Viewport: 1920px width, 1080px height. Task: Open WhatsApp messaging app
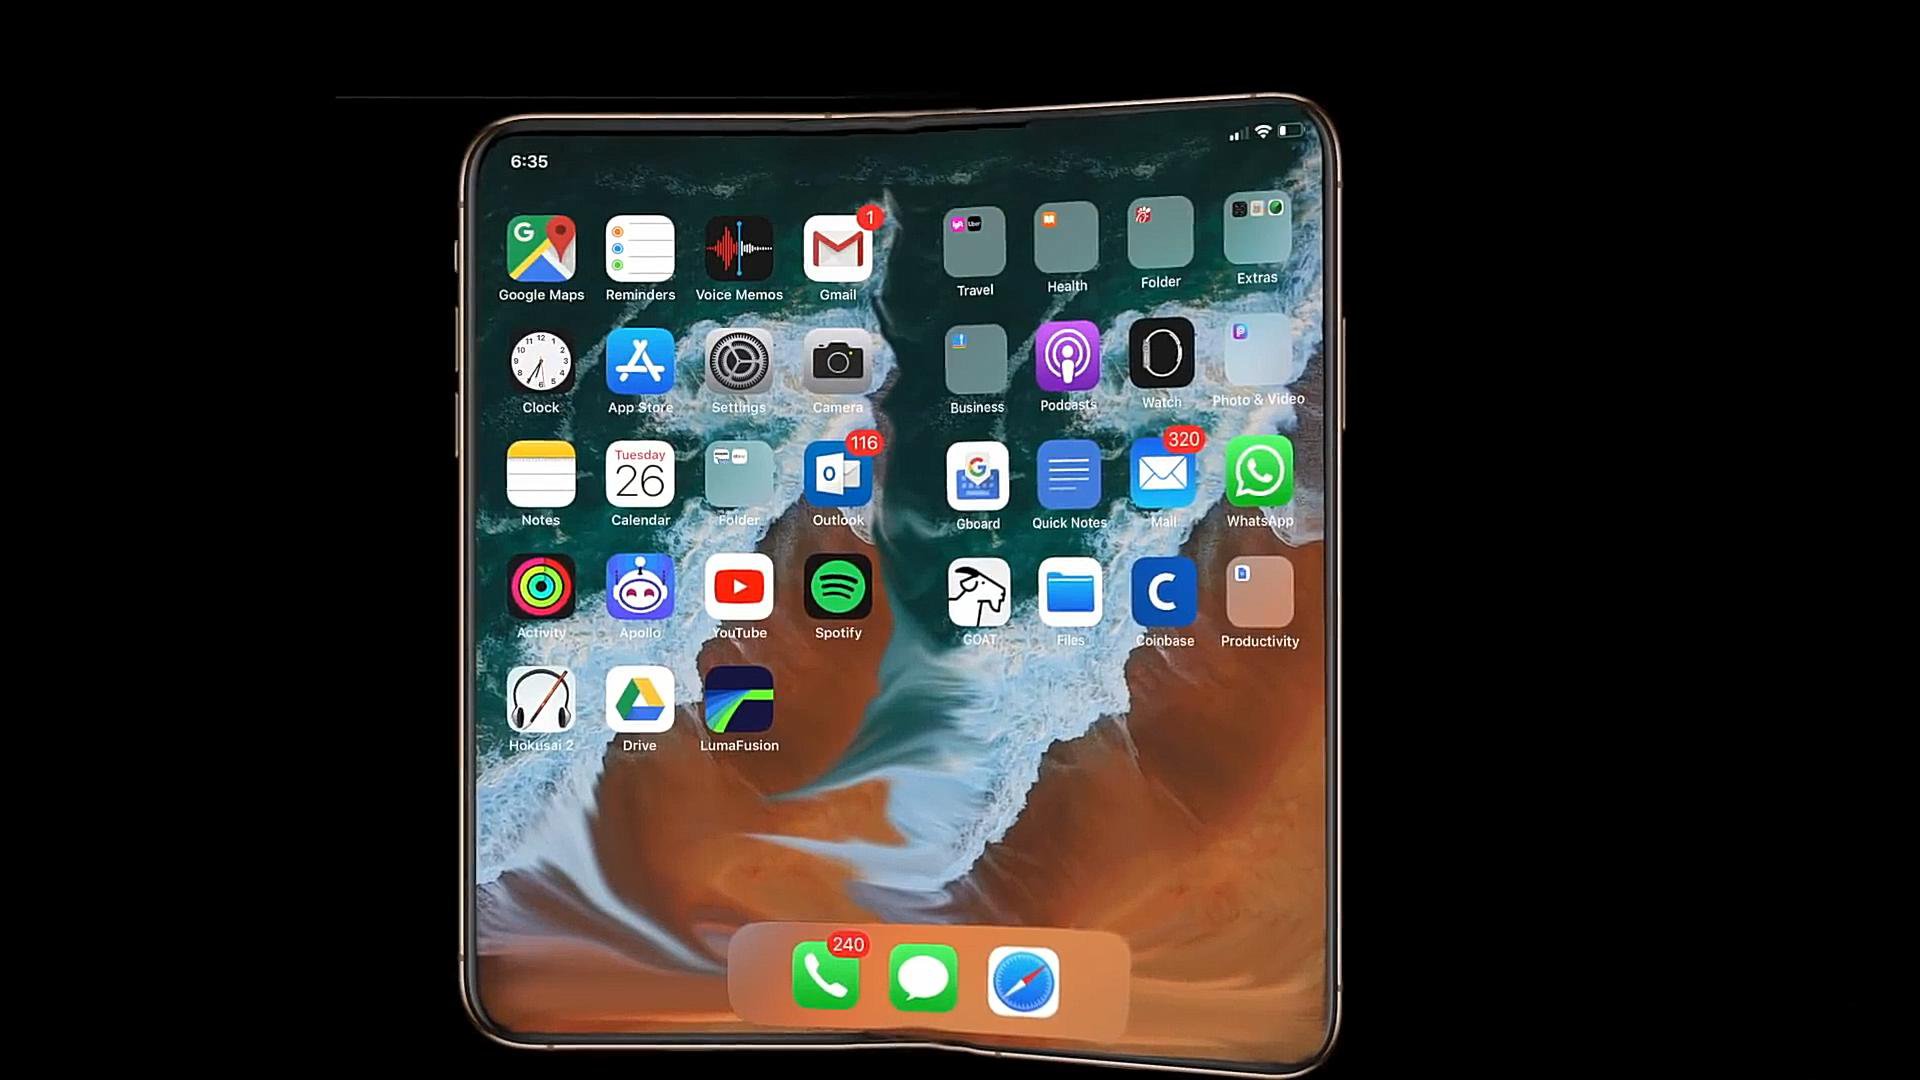(x=1258, y=476)
